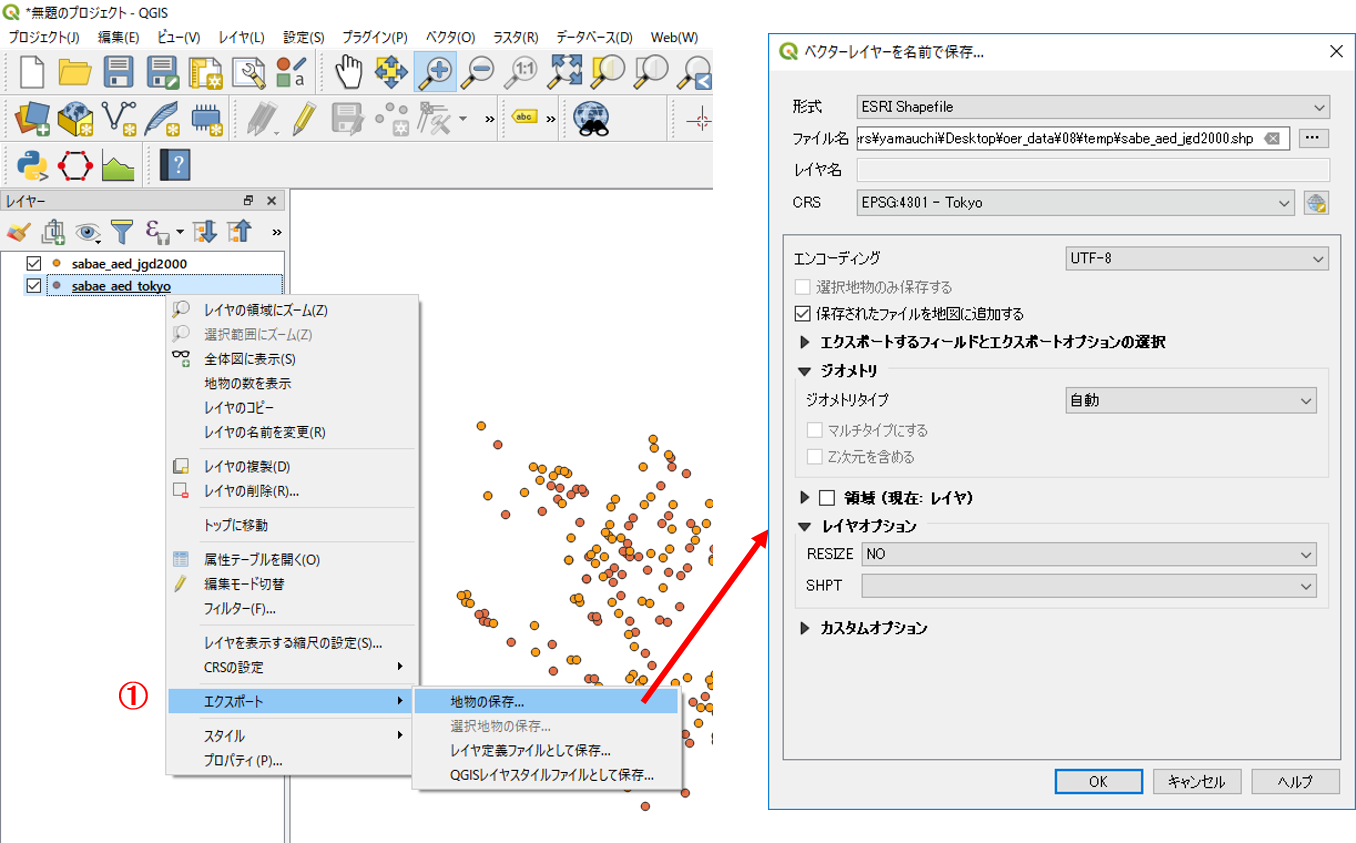Click the Zoom to Layer icon
This screenshot has width=1356, height=843.
(653, 72)
